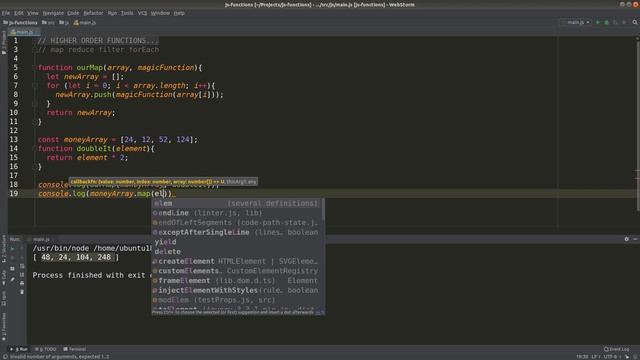
Task: Open the Favorites sidebar tab
Action: click(4, 327)
